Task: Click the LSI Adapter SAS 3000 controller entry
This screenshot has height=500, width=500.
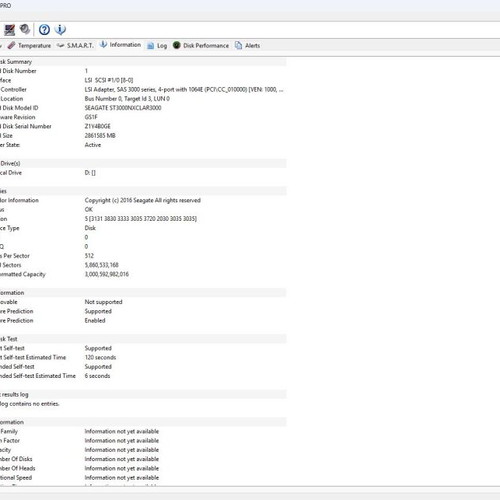Action: click(184, 89)
